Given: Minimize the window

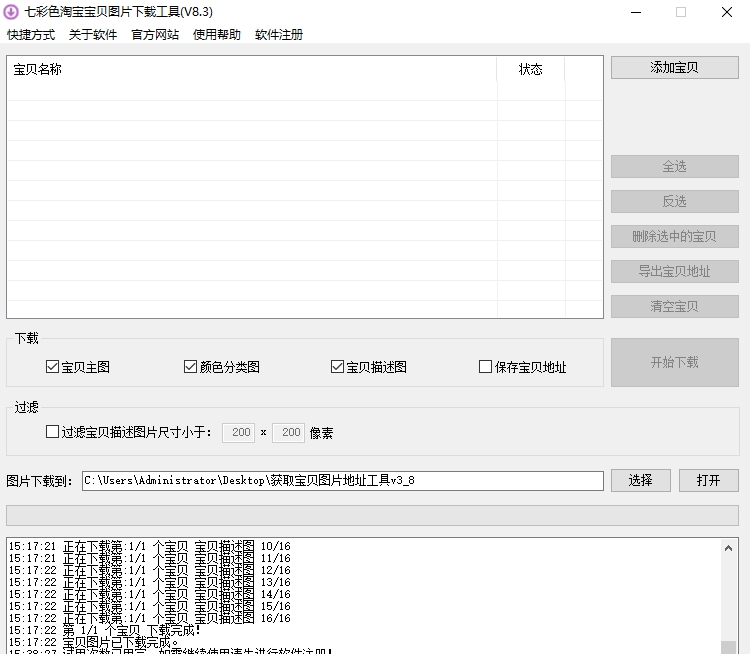Looking at the screenshot, I should (x=636, y=12).
